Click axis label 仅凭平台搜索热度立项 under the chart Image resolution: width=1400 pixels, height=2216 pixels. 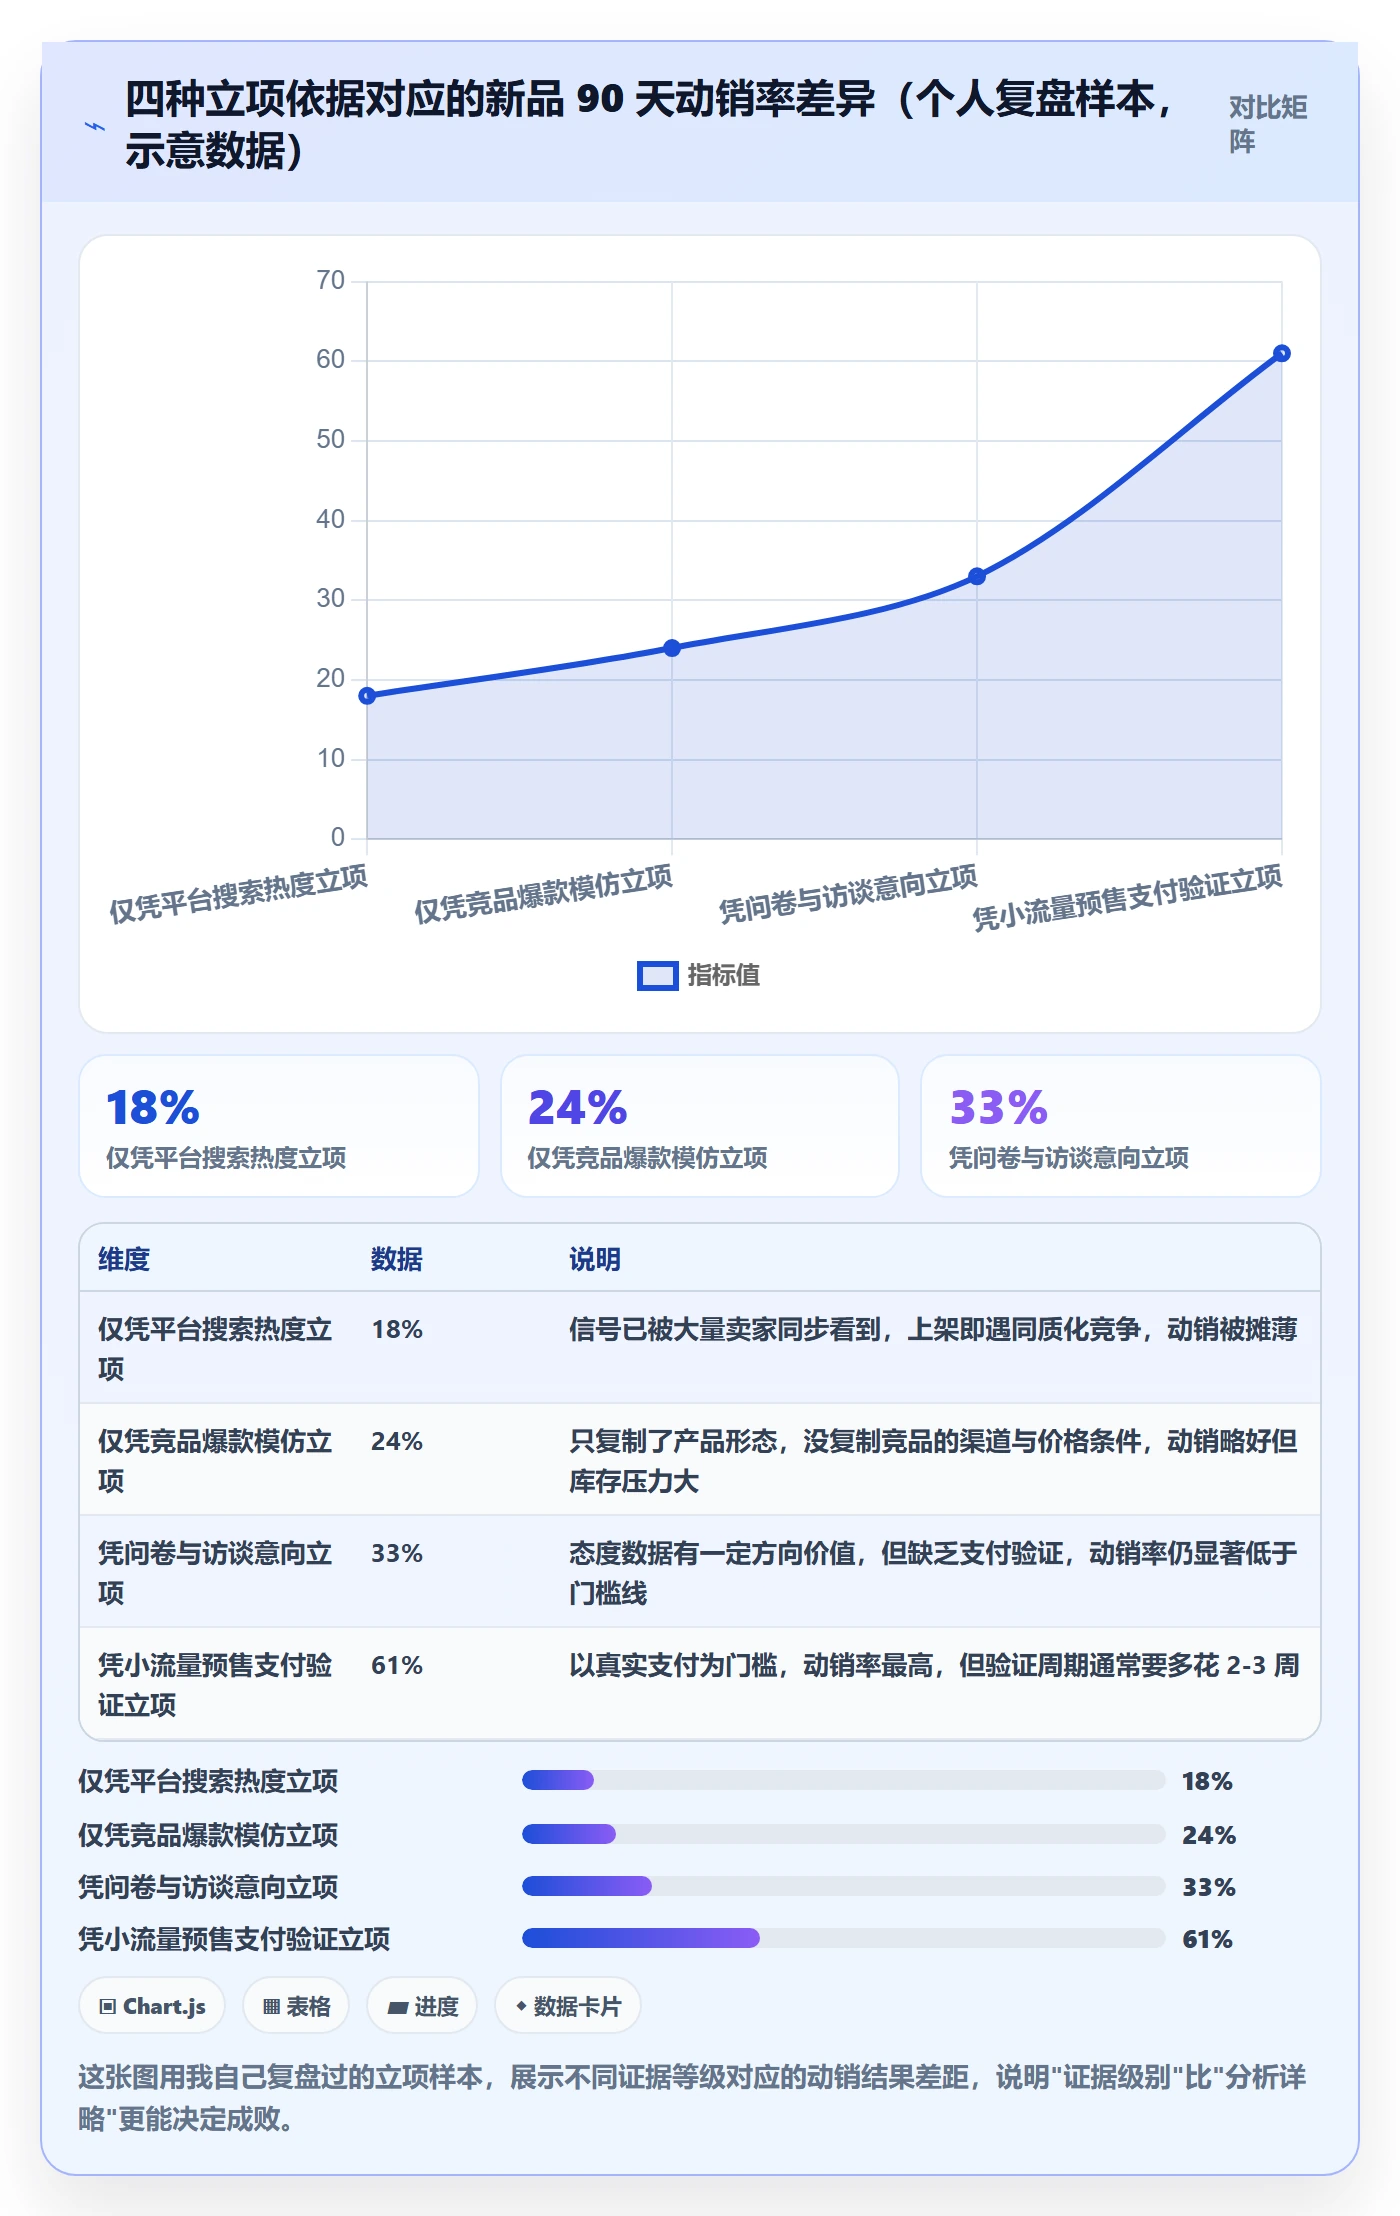coord(238,894)
